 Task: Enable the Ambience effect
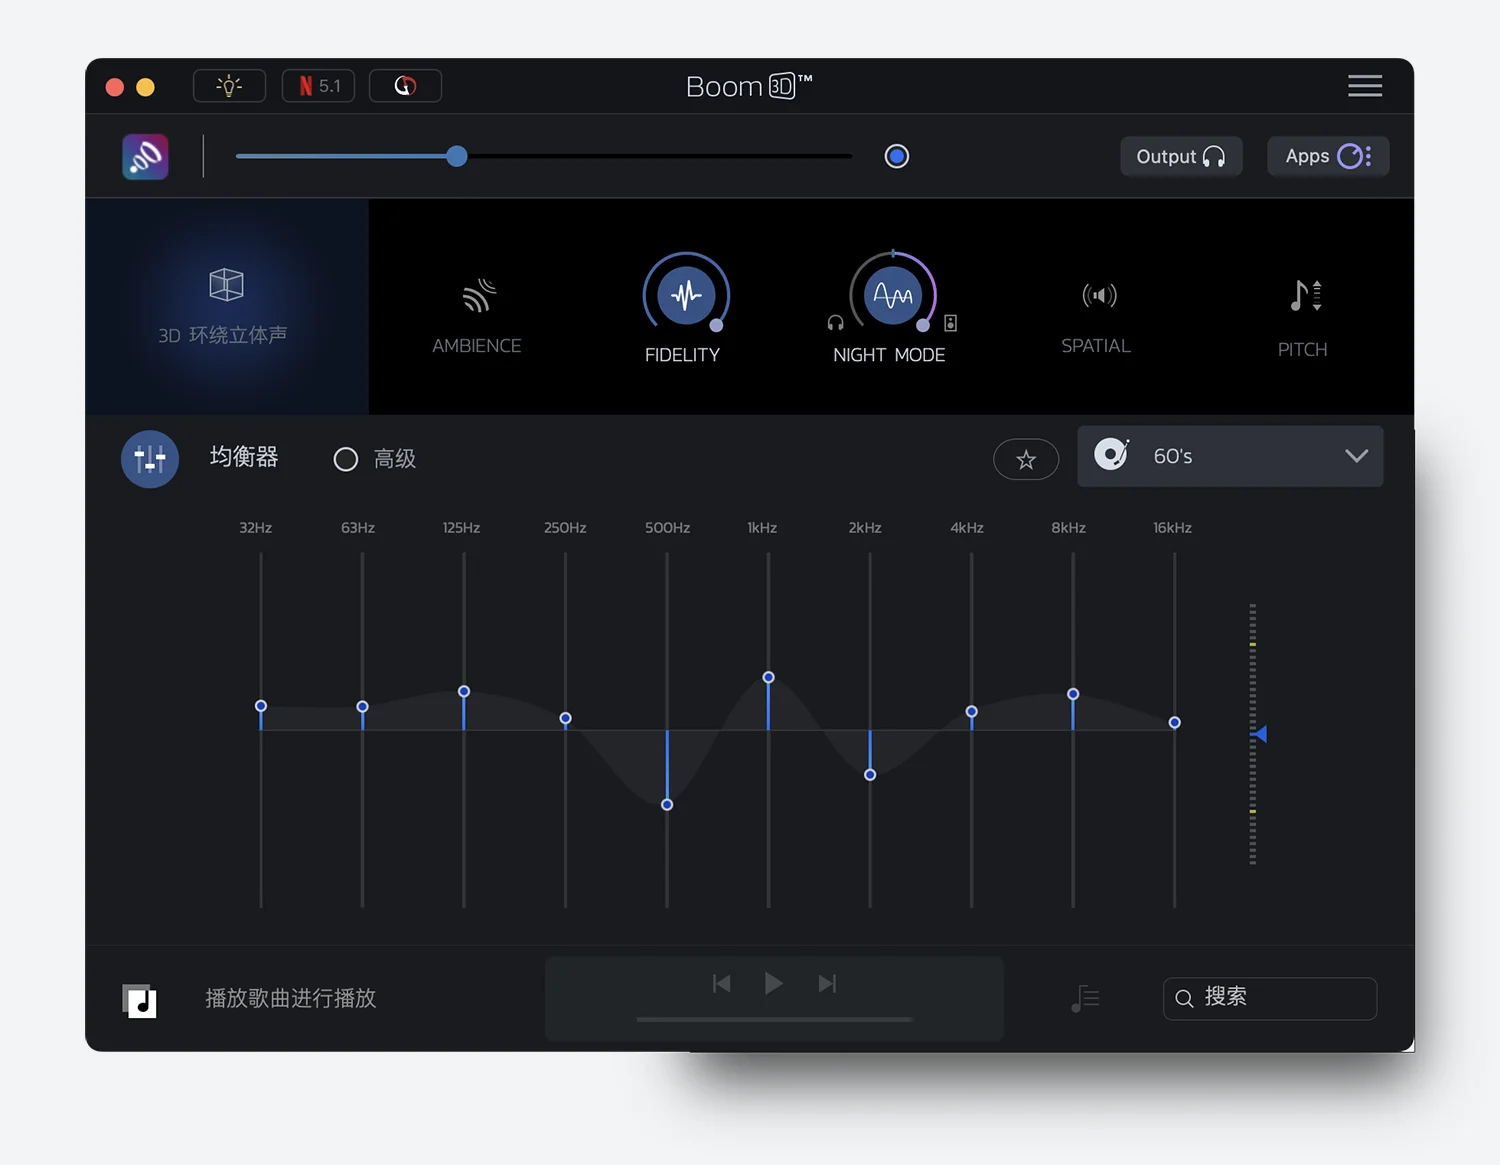[x=477, y=315]
